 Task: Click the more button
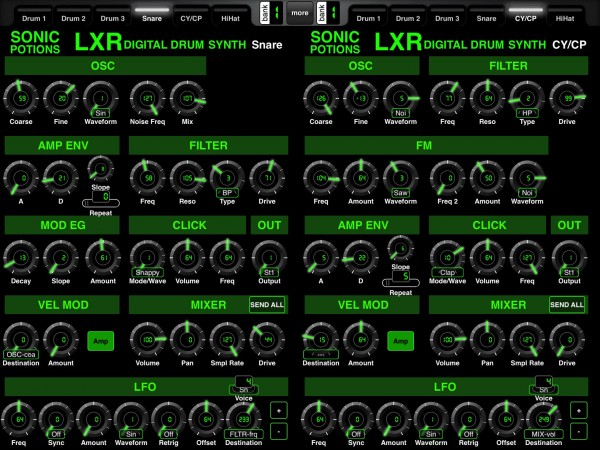click(x=300, y=13)
